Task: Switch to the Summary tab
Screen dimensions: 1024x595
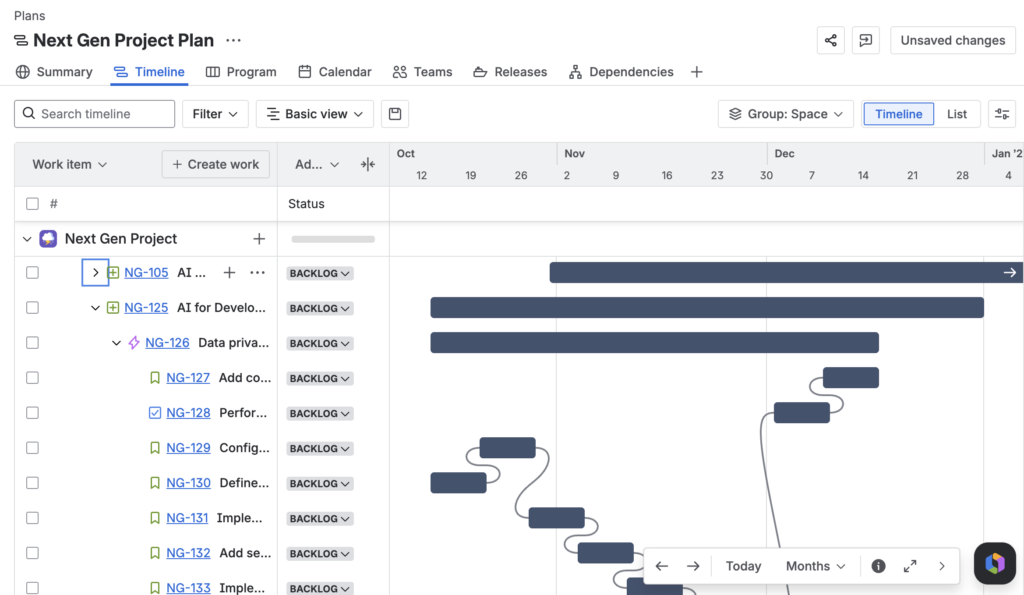Action: tap(54, 72)
